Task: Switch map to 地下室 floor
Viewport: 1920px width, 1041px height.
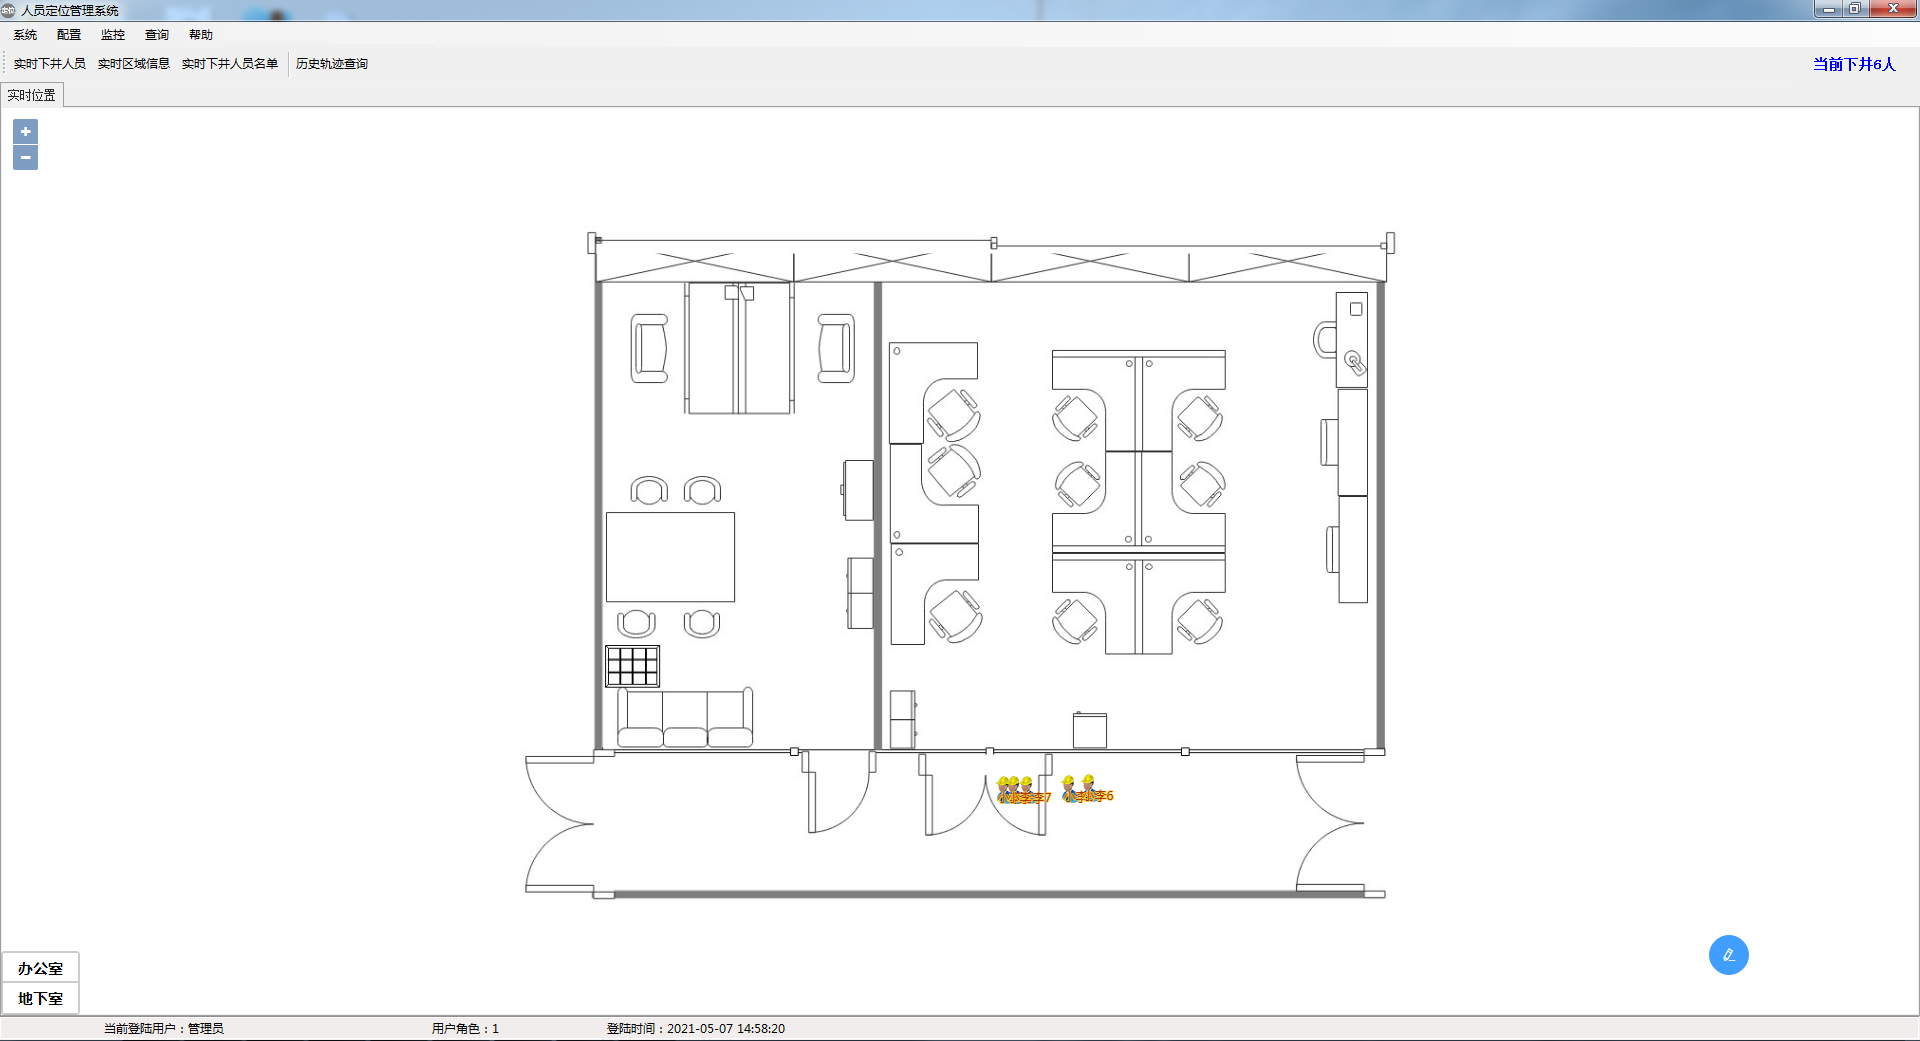Action: click(x=40, y=998)
